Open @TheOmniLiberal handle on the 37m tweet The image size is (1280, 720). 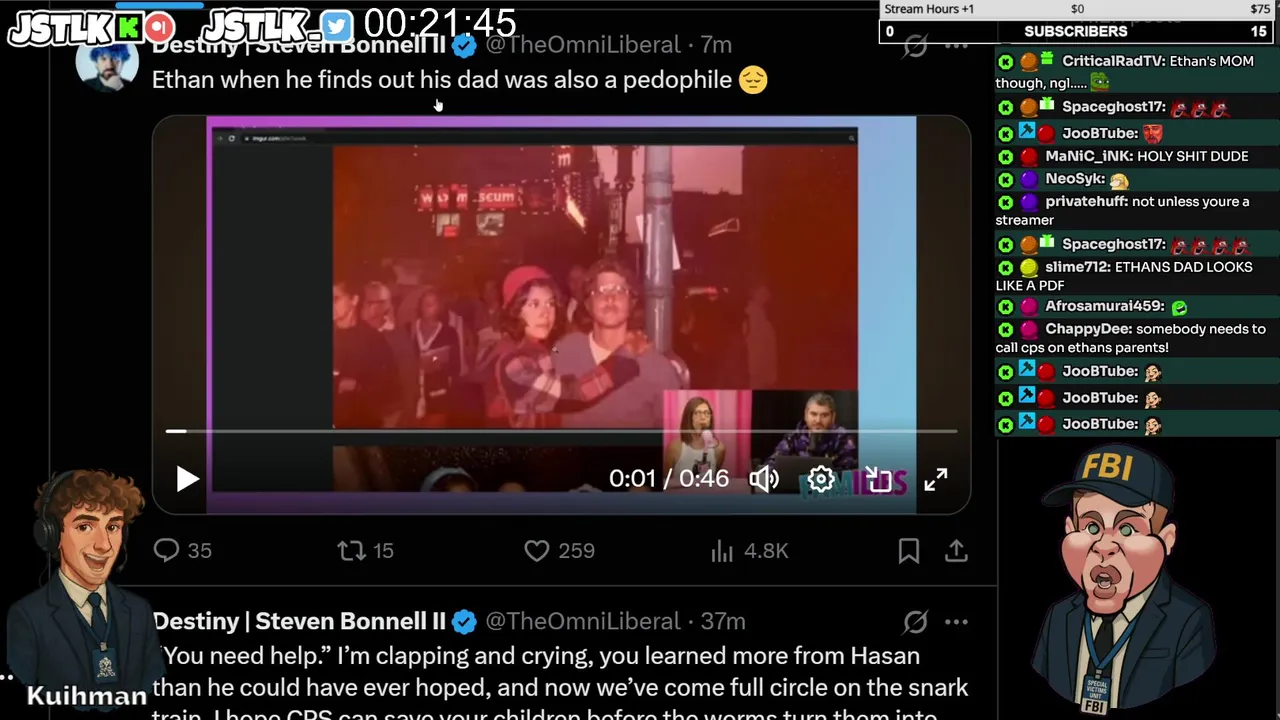pos(583,621)
